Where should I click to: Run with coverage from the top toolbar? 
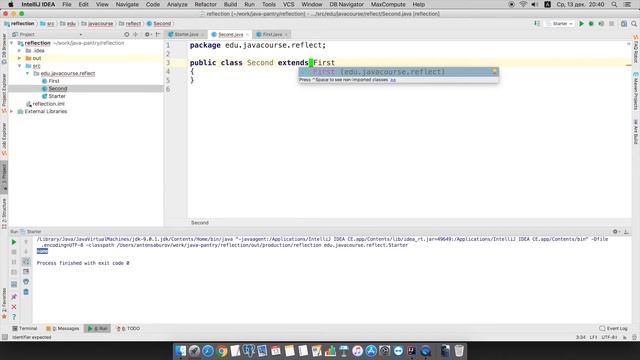coord(601,24)
